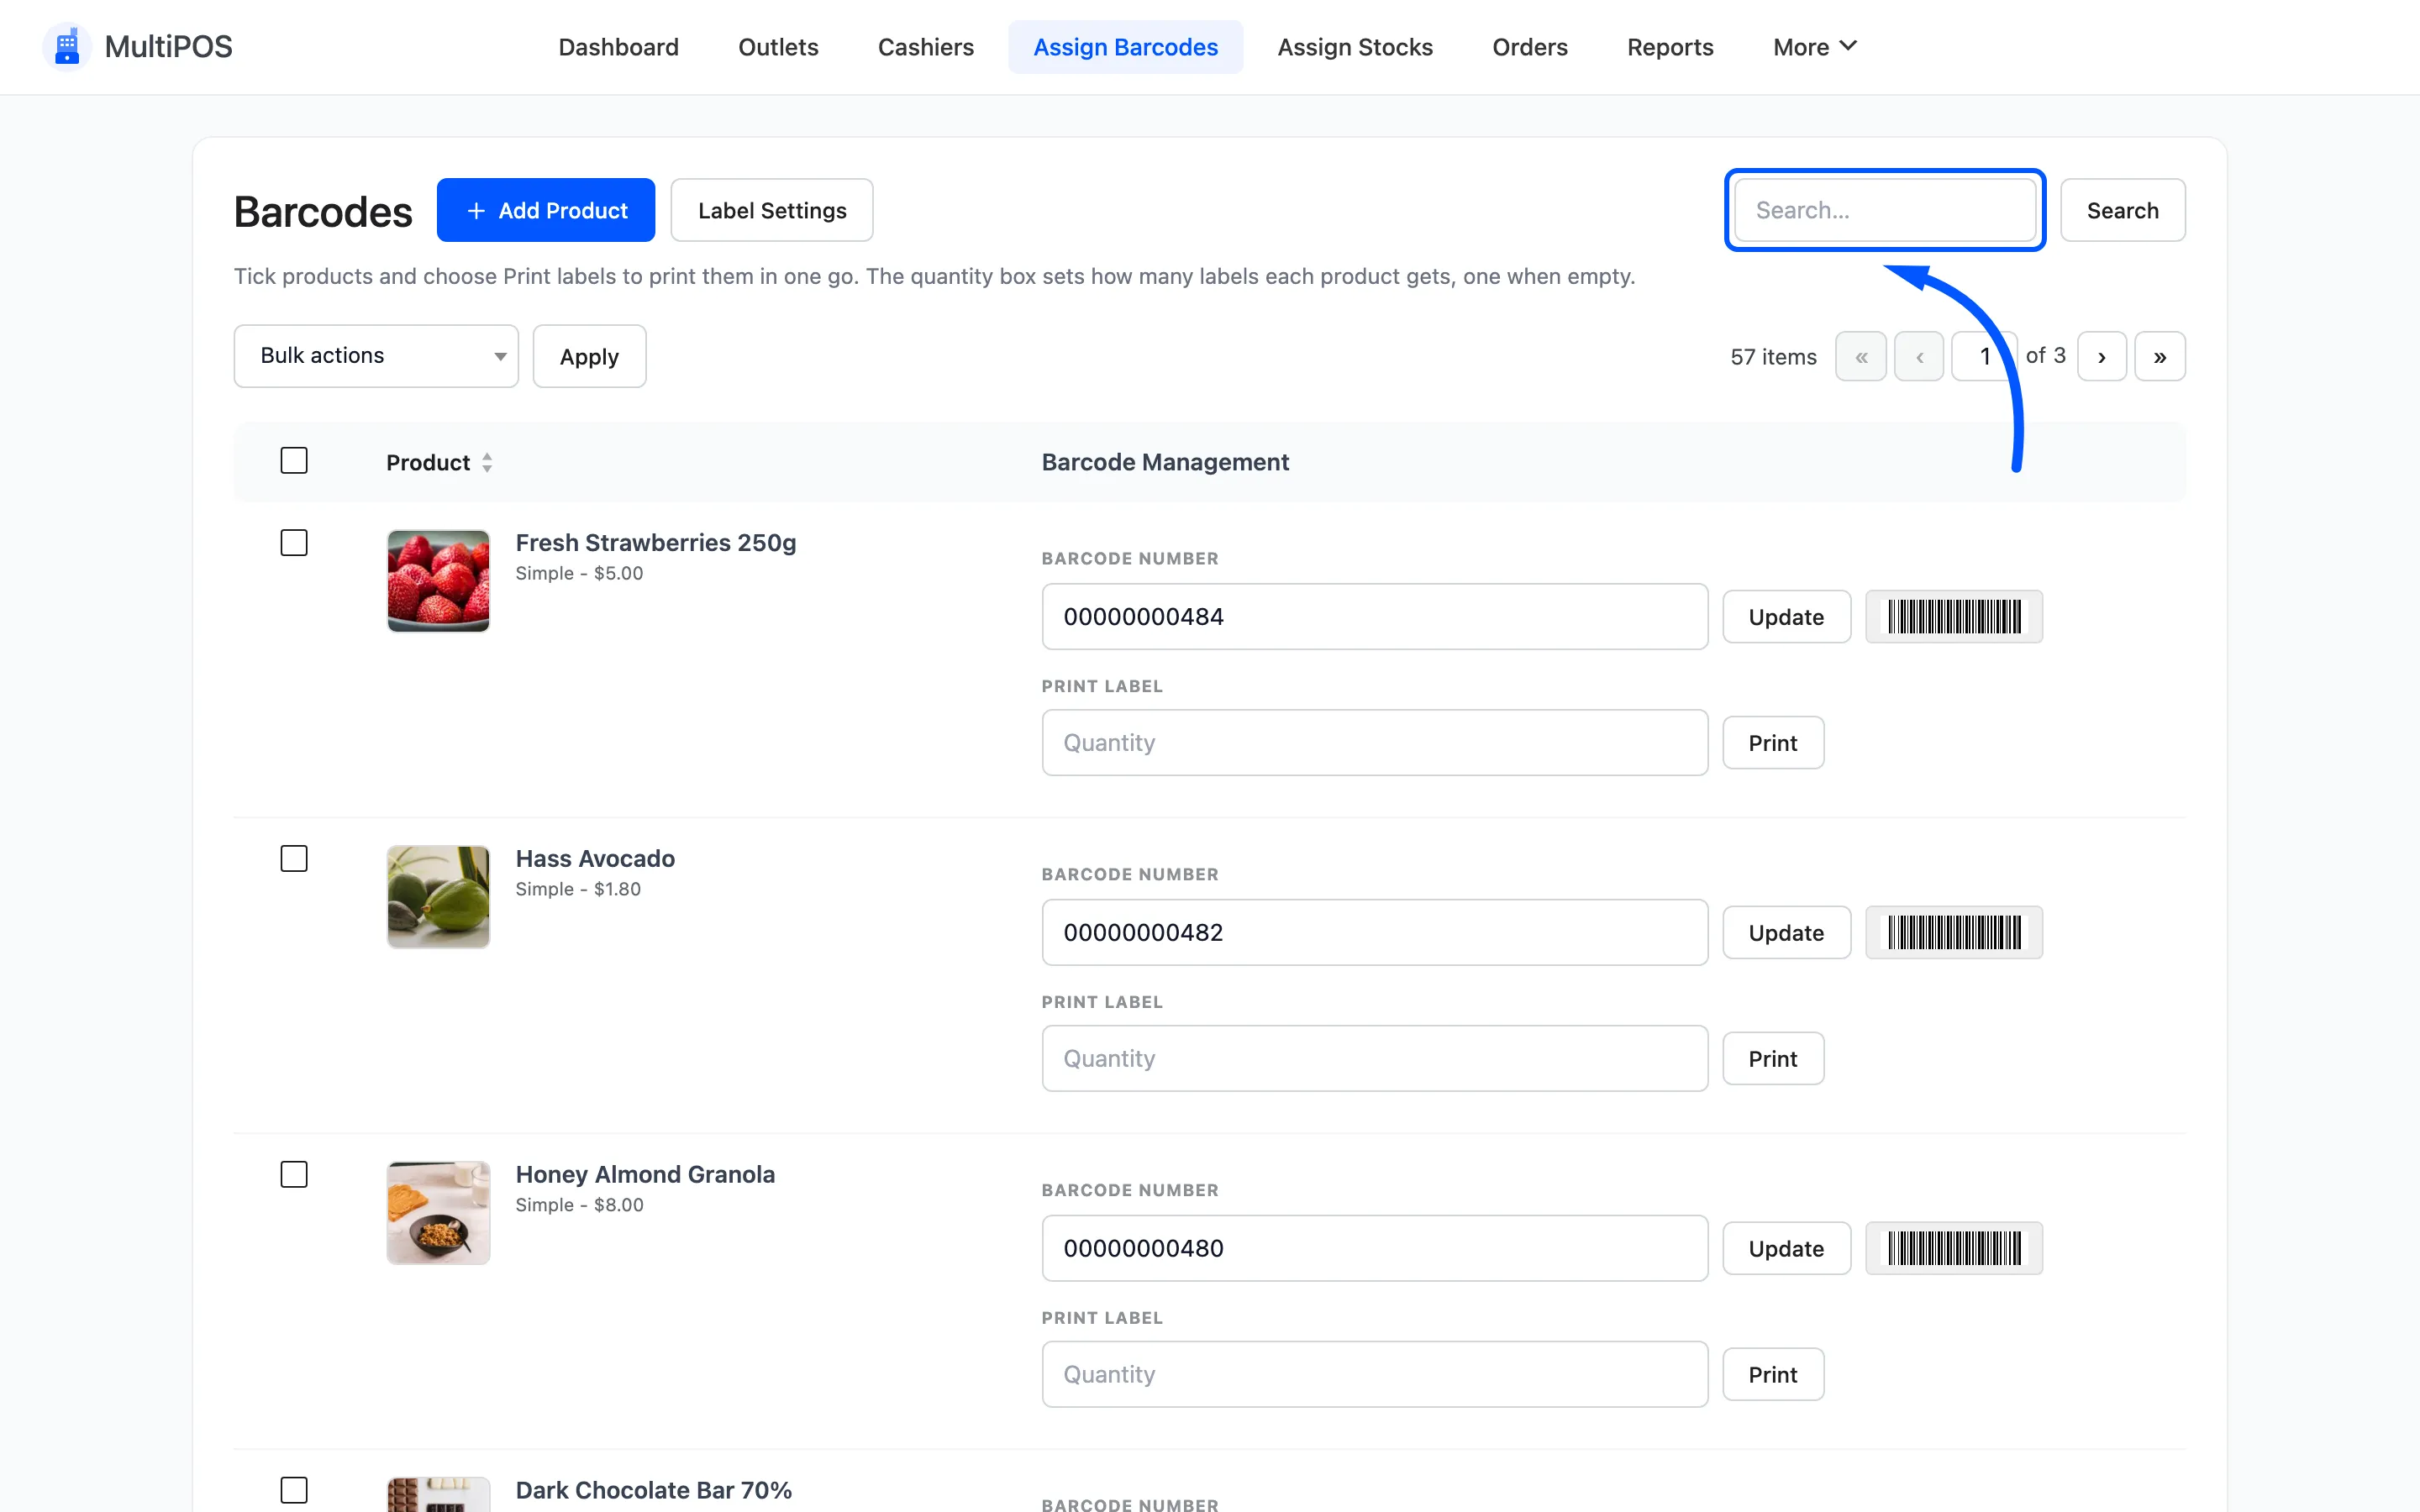The image size is (2420, 1512).
Task: Sort by Product column arrows
Action: tap(487, 462)
